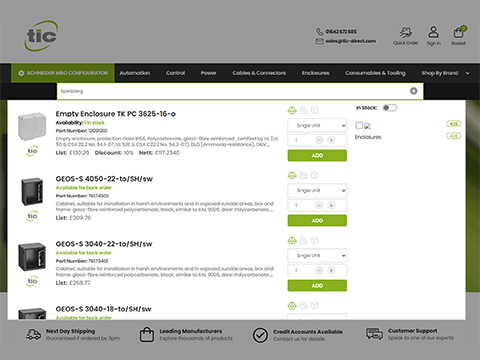The image size is (480, 360).
Task: Click the GEOS-S 3040-22 product thumbnail
Action: (x=32, y=256)
